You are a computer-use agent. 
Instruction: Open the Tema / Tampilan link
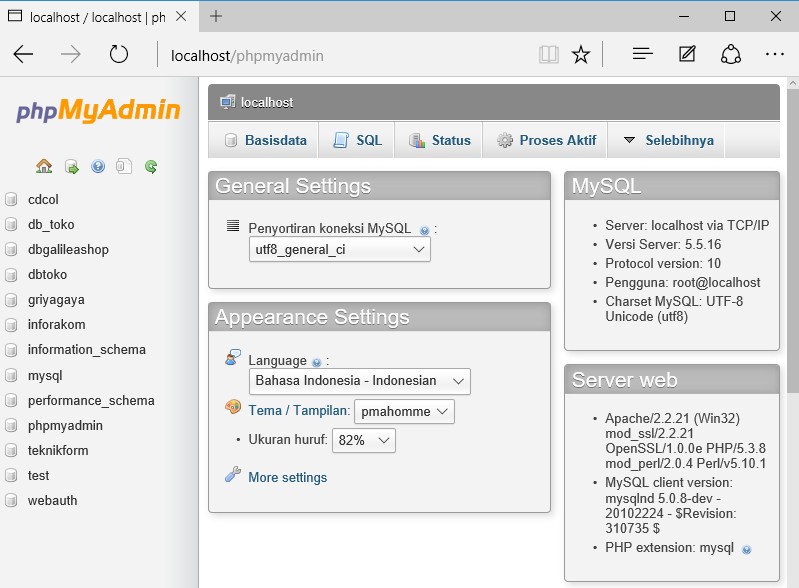click(299, 410)
